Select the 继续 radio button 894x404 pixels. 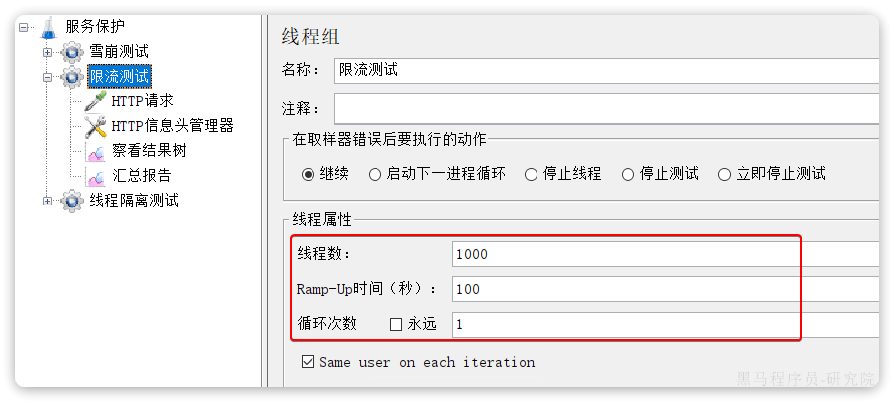tap(308, 174)
